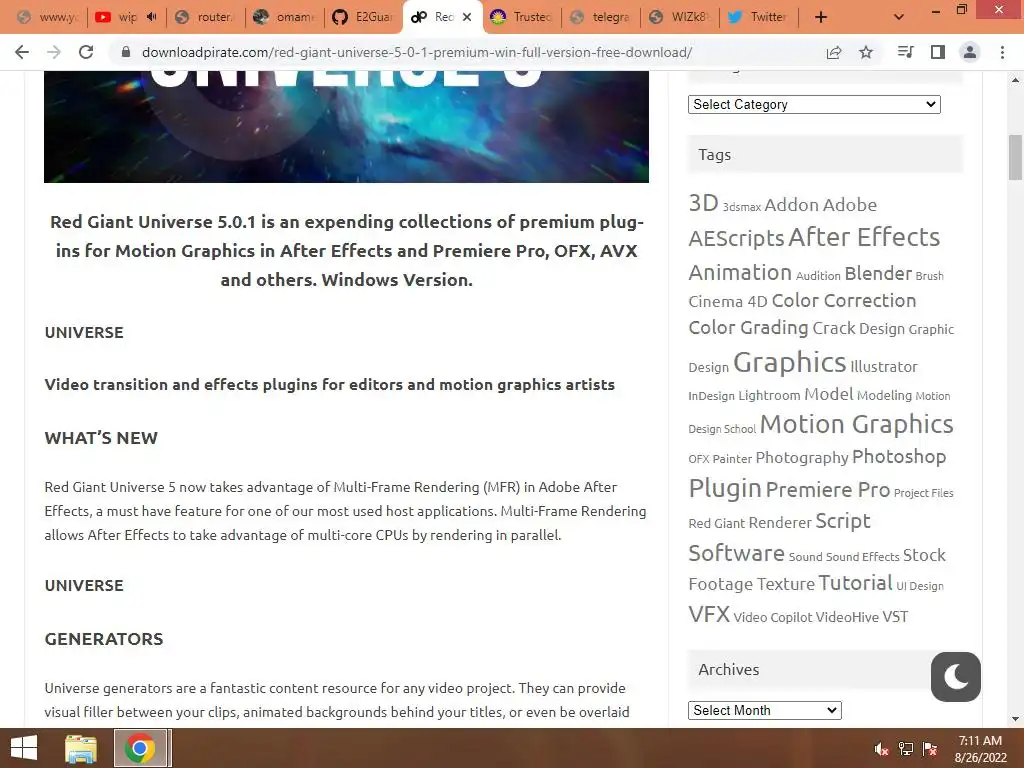Toggle the browser side panel icon

point(938,52)
